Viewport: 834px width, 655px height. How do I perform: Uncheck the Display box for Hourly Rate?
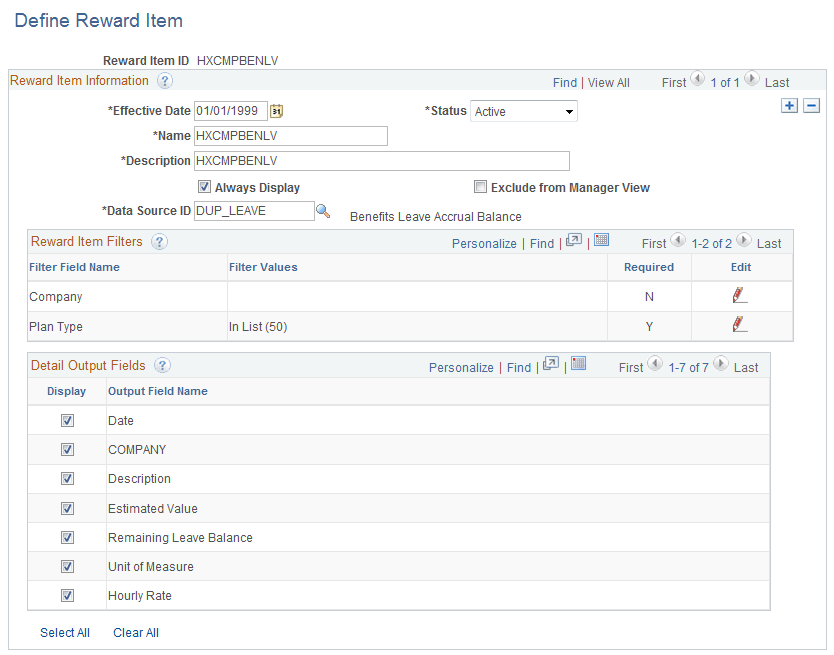[66, 595]
